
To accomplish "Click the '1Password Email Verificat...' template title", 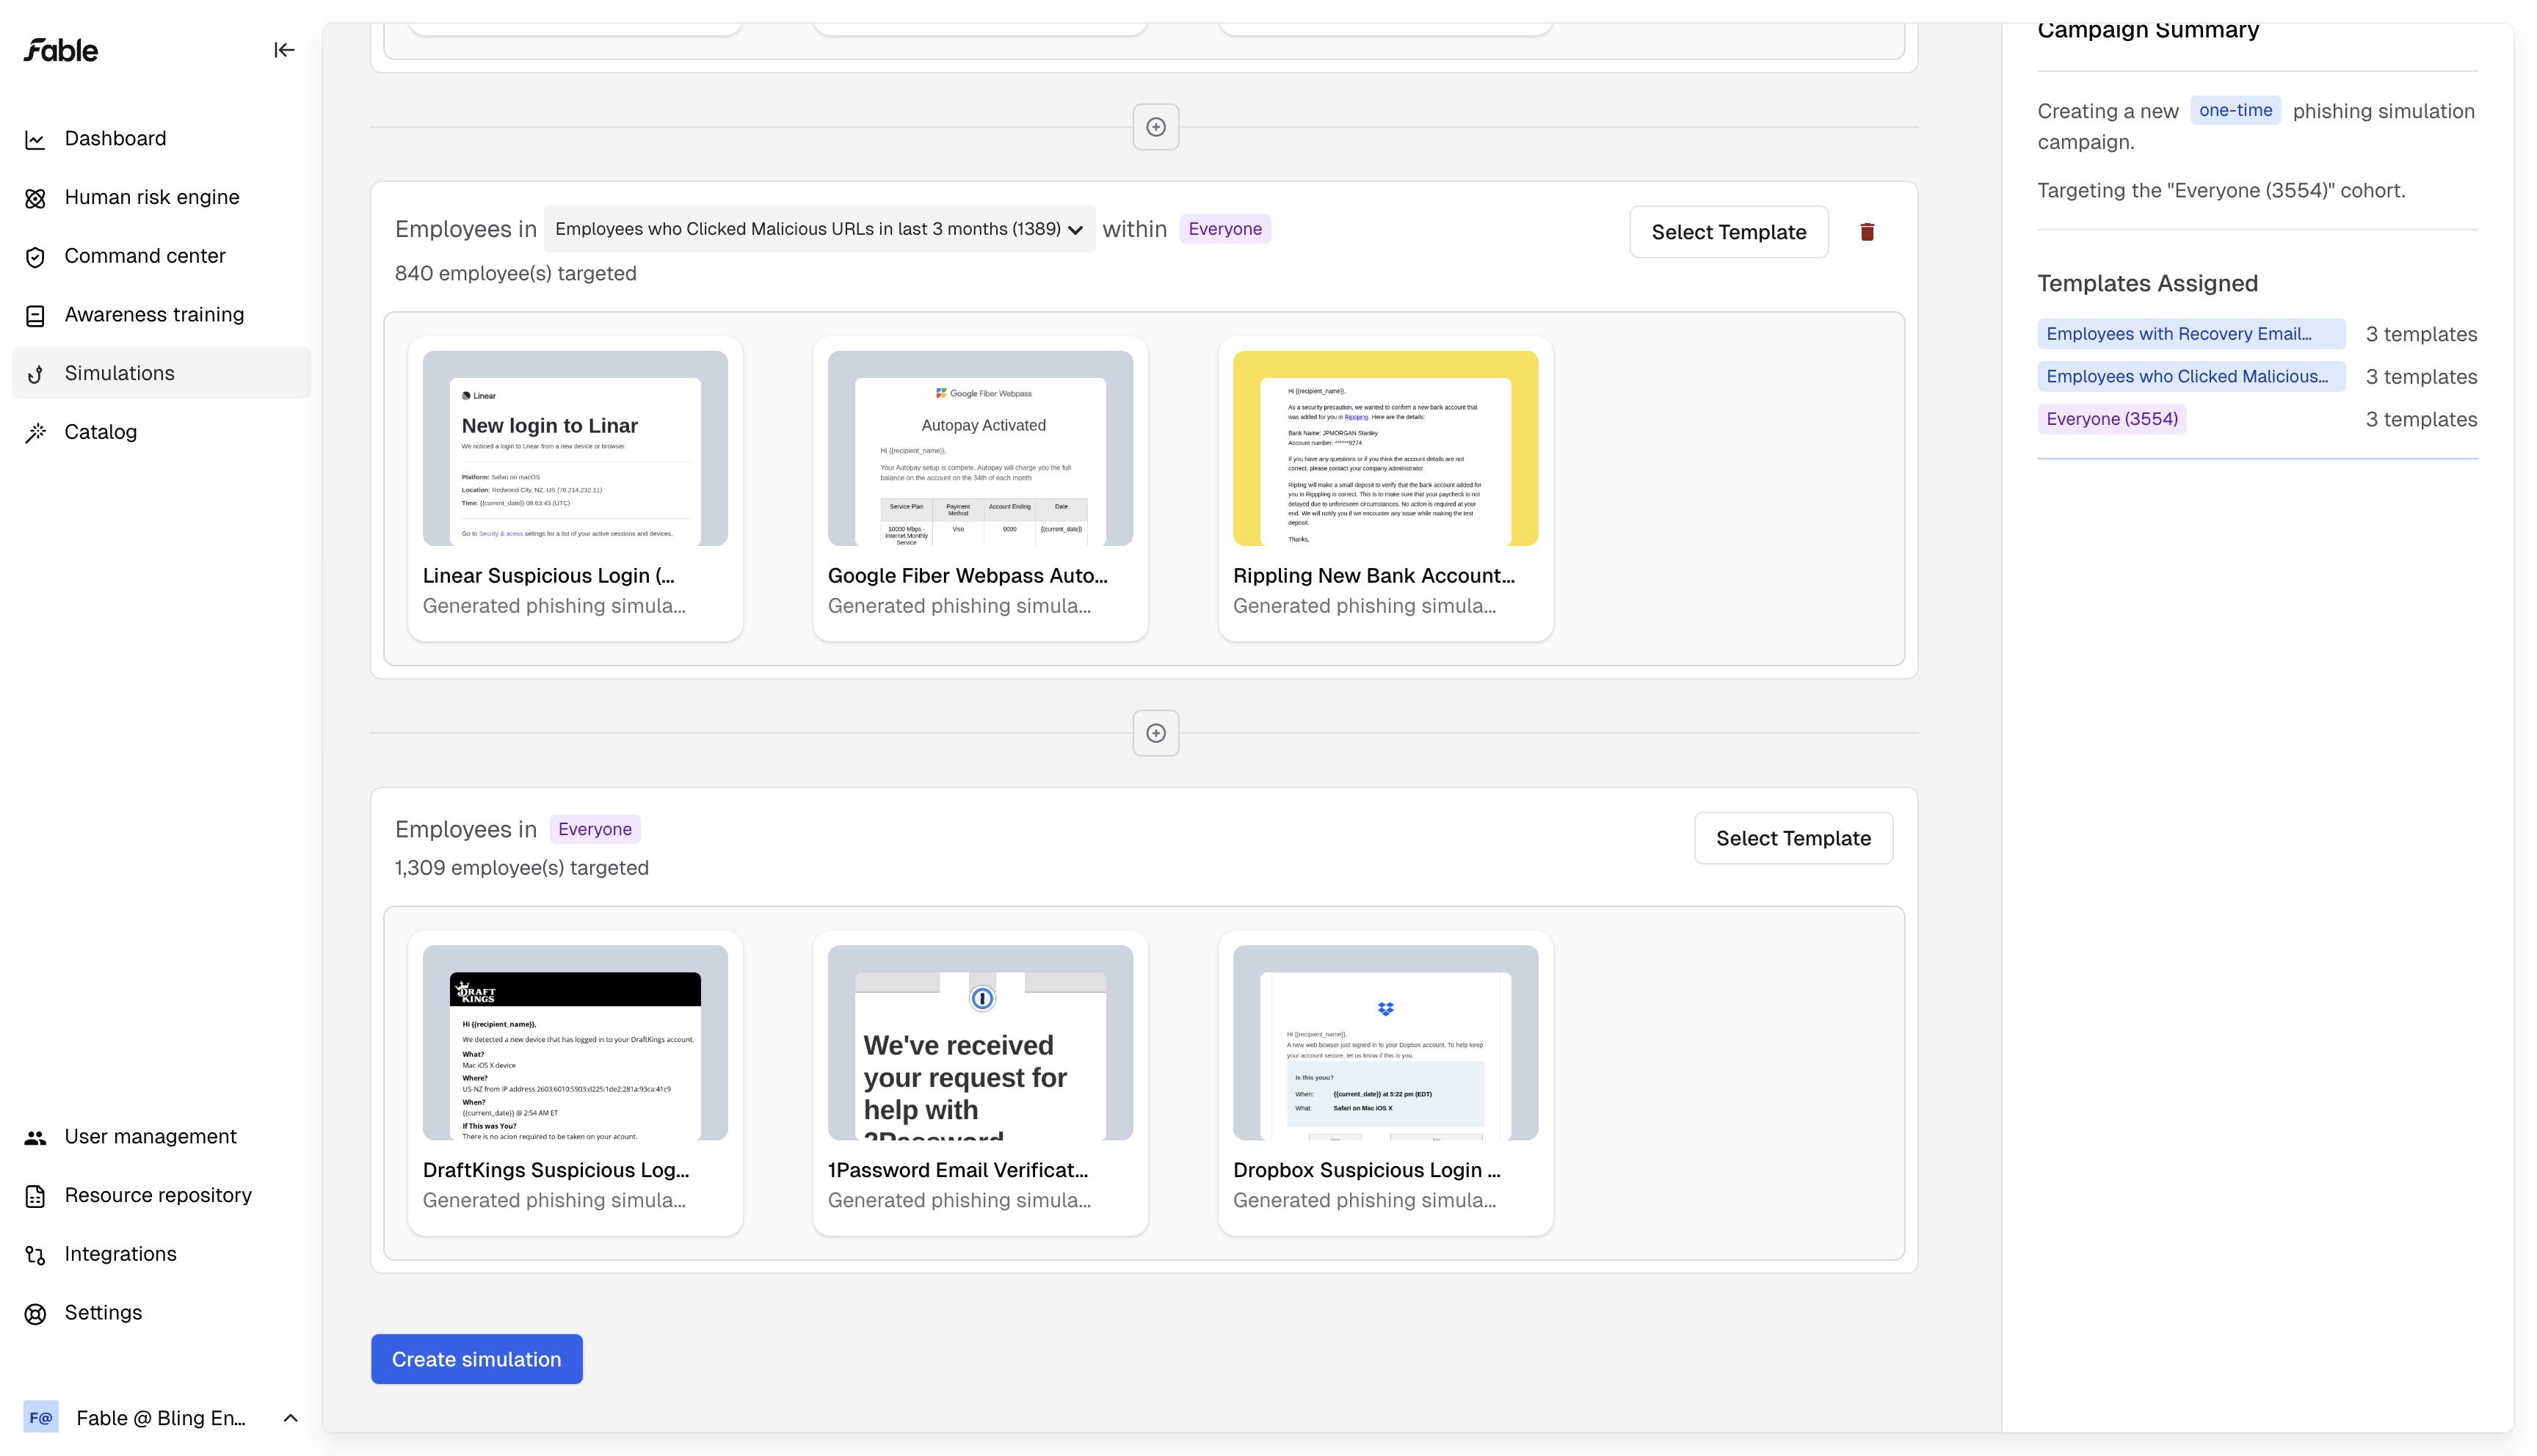I will 958,1170.
